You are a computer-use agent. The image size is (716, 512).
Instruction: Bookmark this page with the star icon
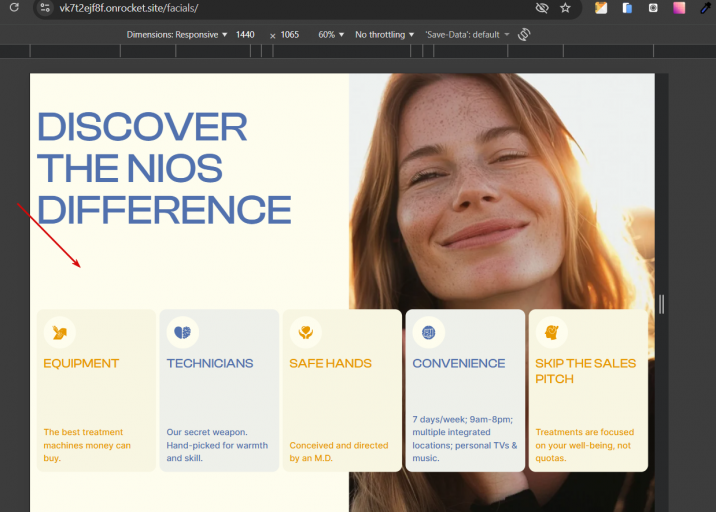[x=566, y=8]
